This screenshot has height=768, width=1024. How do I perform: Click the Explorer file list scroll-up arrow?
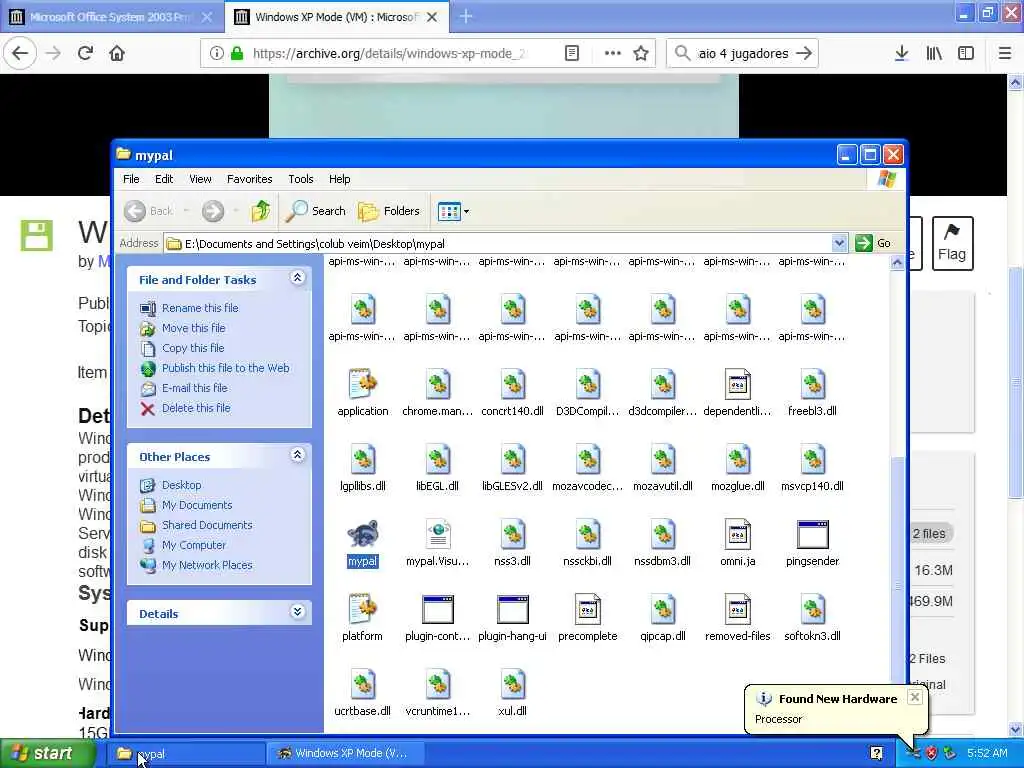coord(897,263)
